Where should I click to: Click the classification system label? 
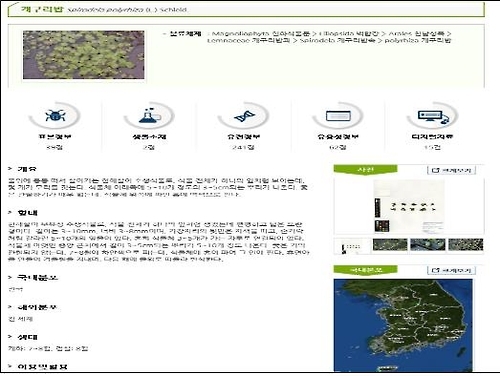(x=185, y=34)
